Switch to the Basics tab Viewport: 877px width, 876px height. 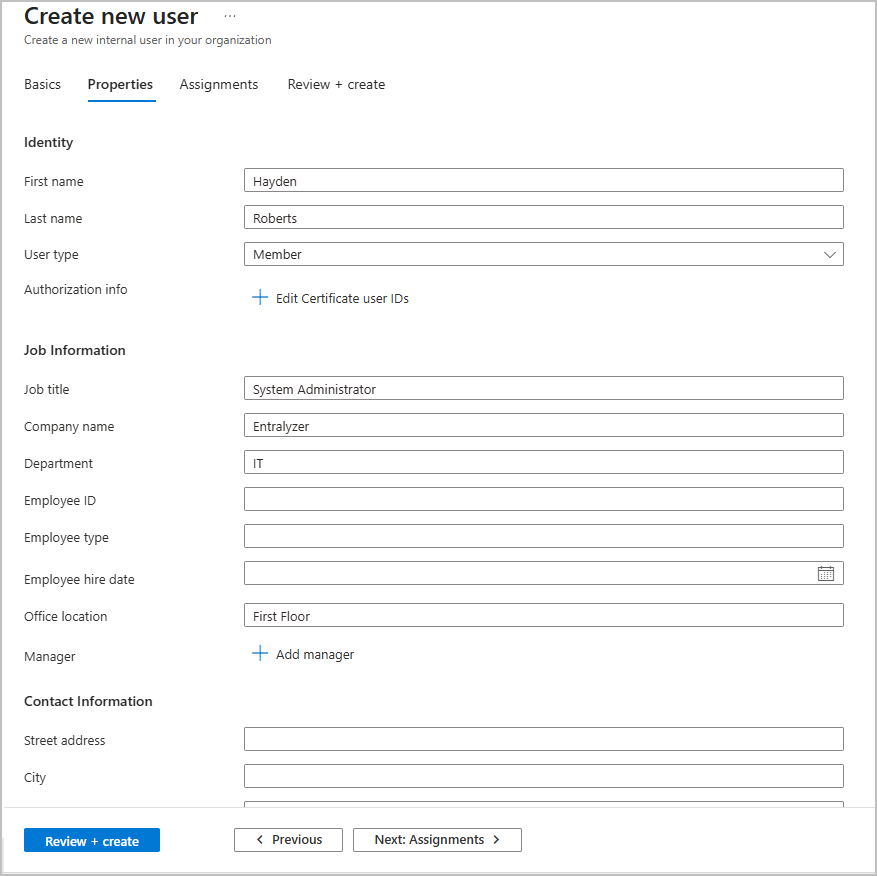coord(42,85)
